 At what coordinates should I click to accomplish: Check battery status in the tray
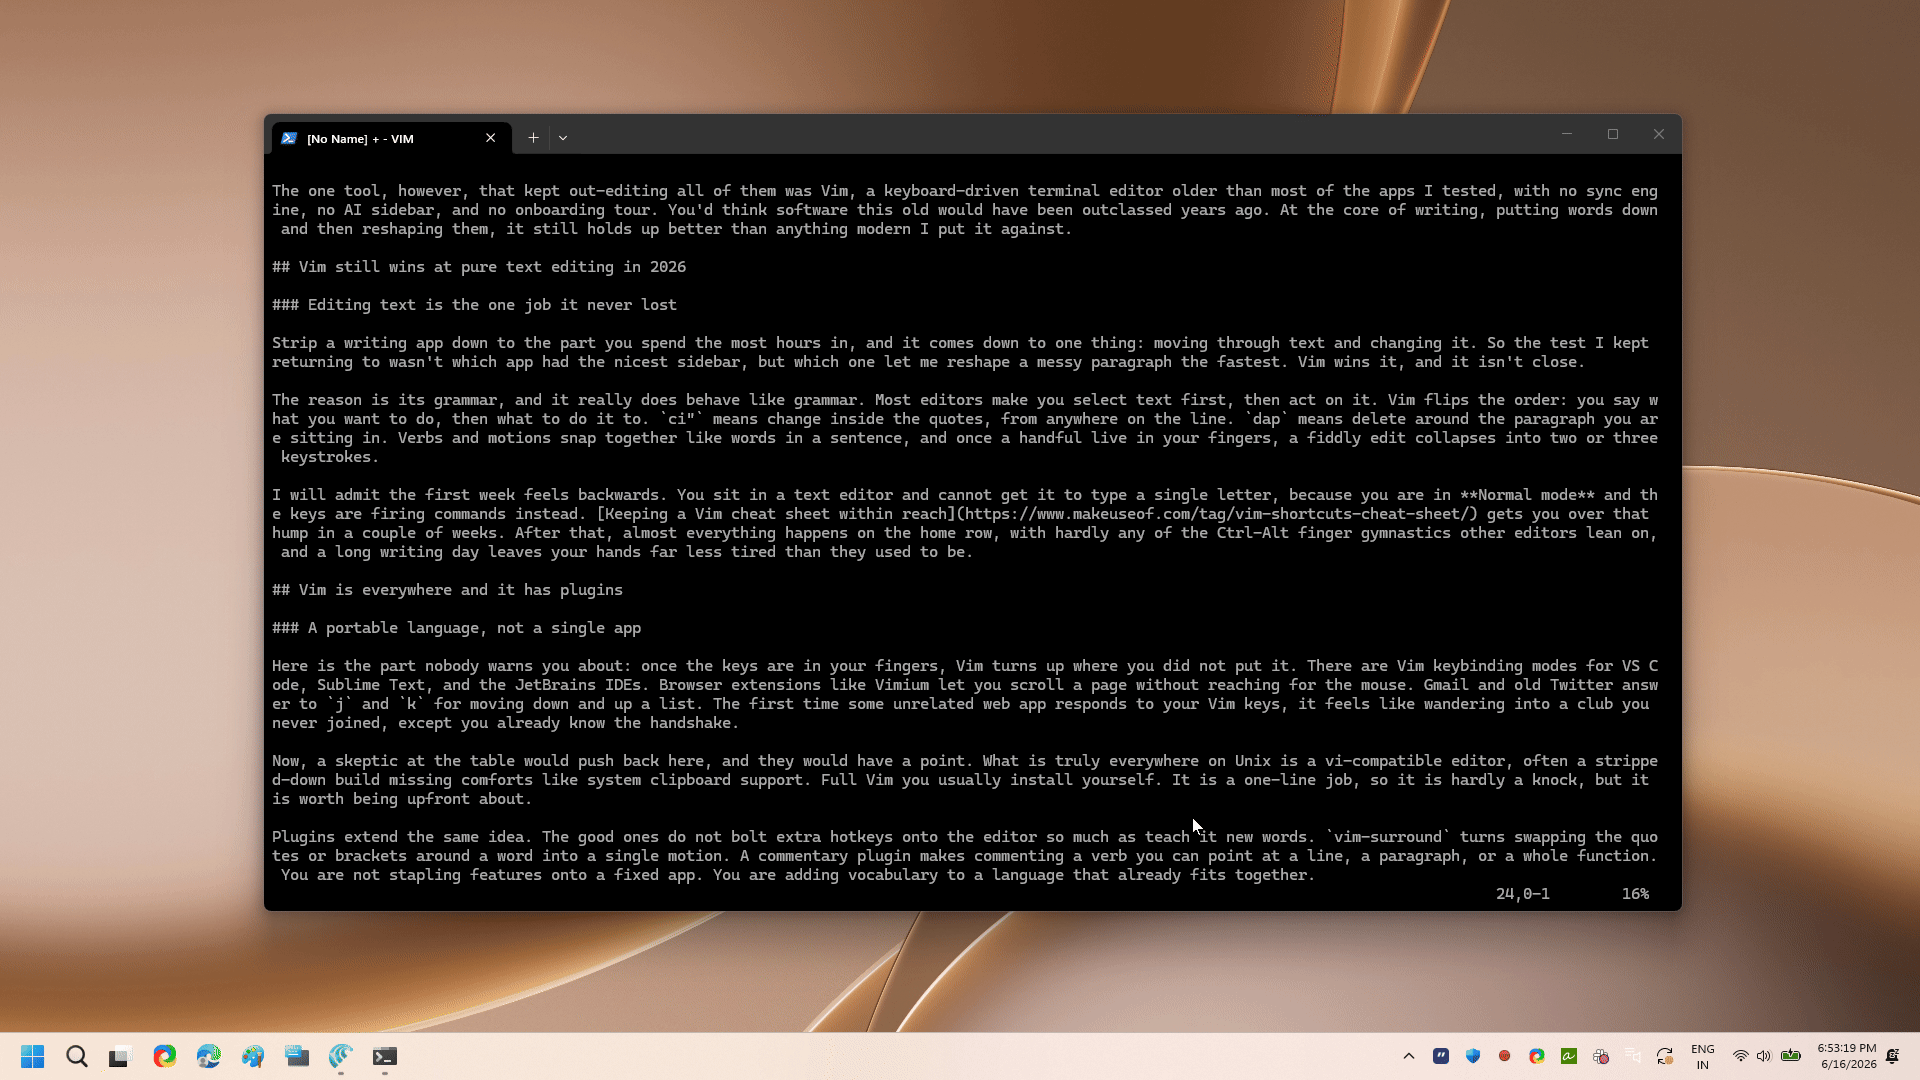pyautogui.click(x=1791, y=1056)
